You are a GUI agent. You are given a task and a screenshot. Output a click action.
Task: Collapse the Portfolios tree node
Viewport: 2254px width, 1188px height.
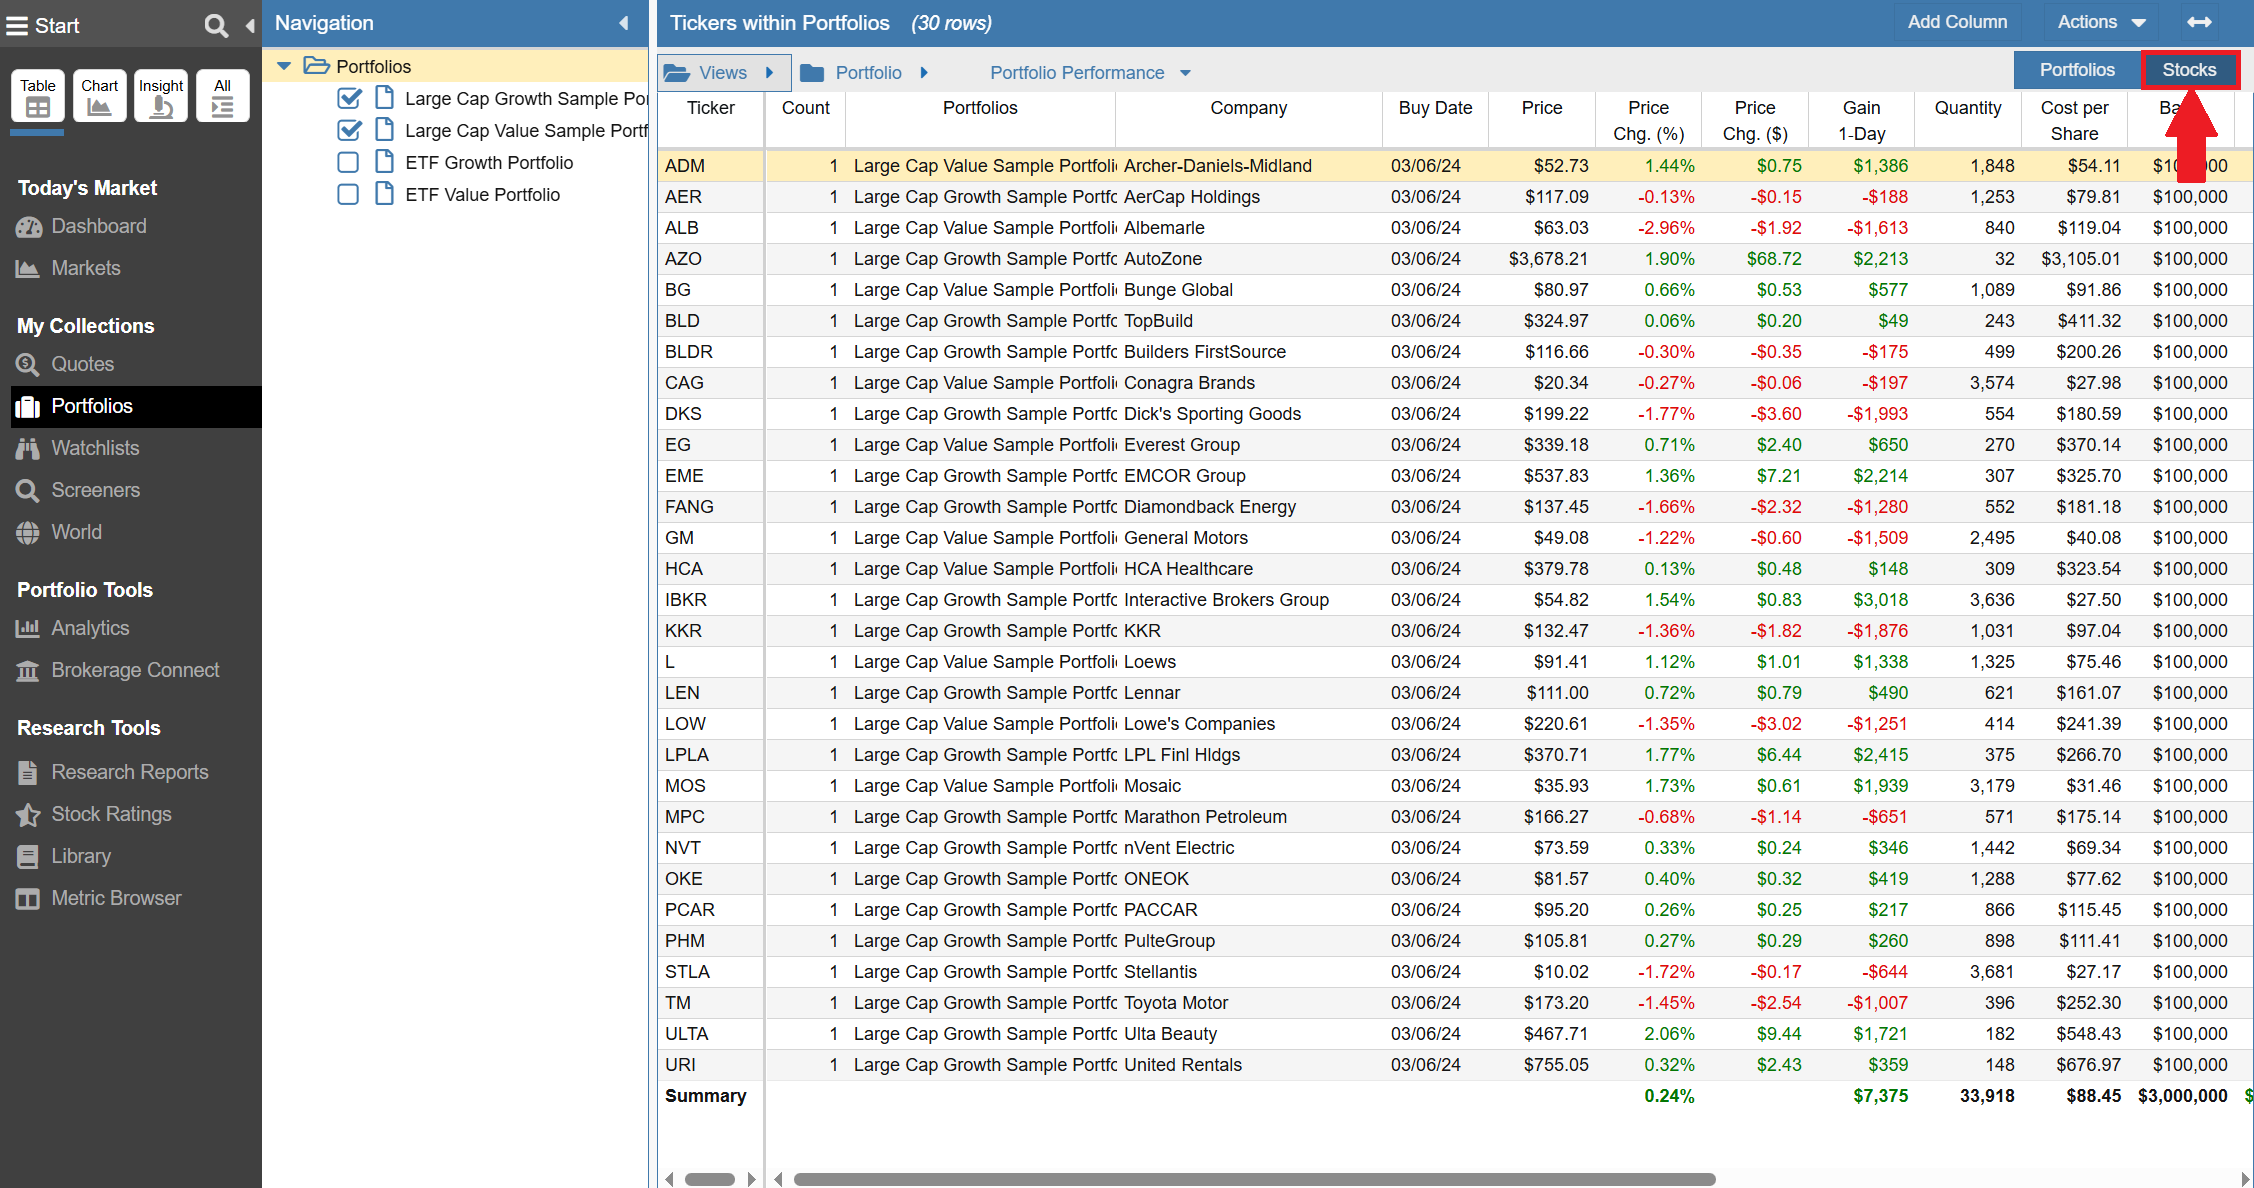(x=284, y=66)
